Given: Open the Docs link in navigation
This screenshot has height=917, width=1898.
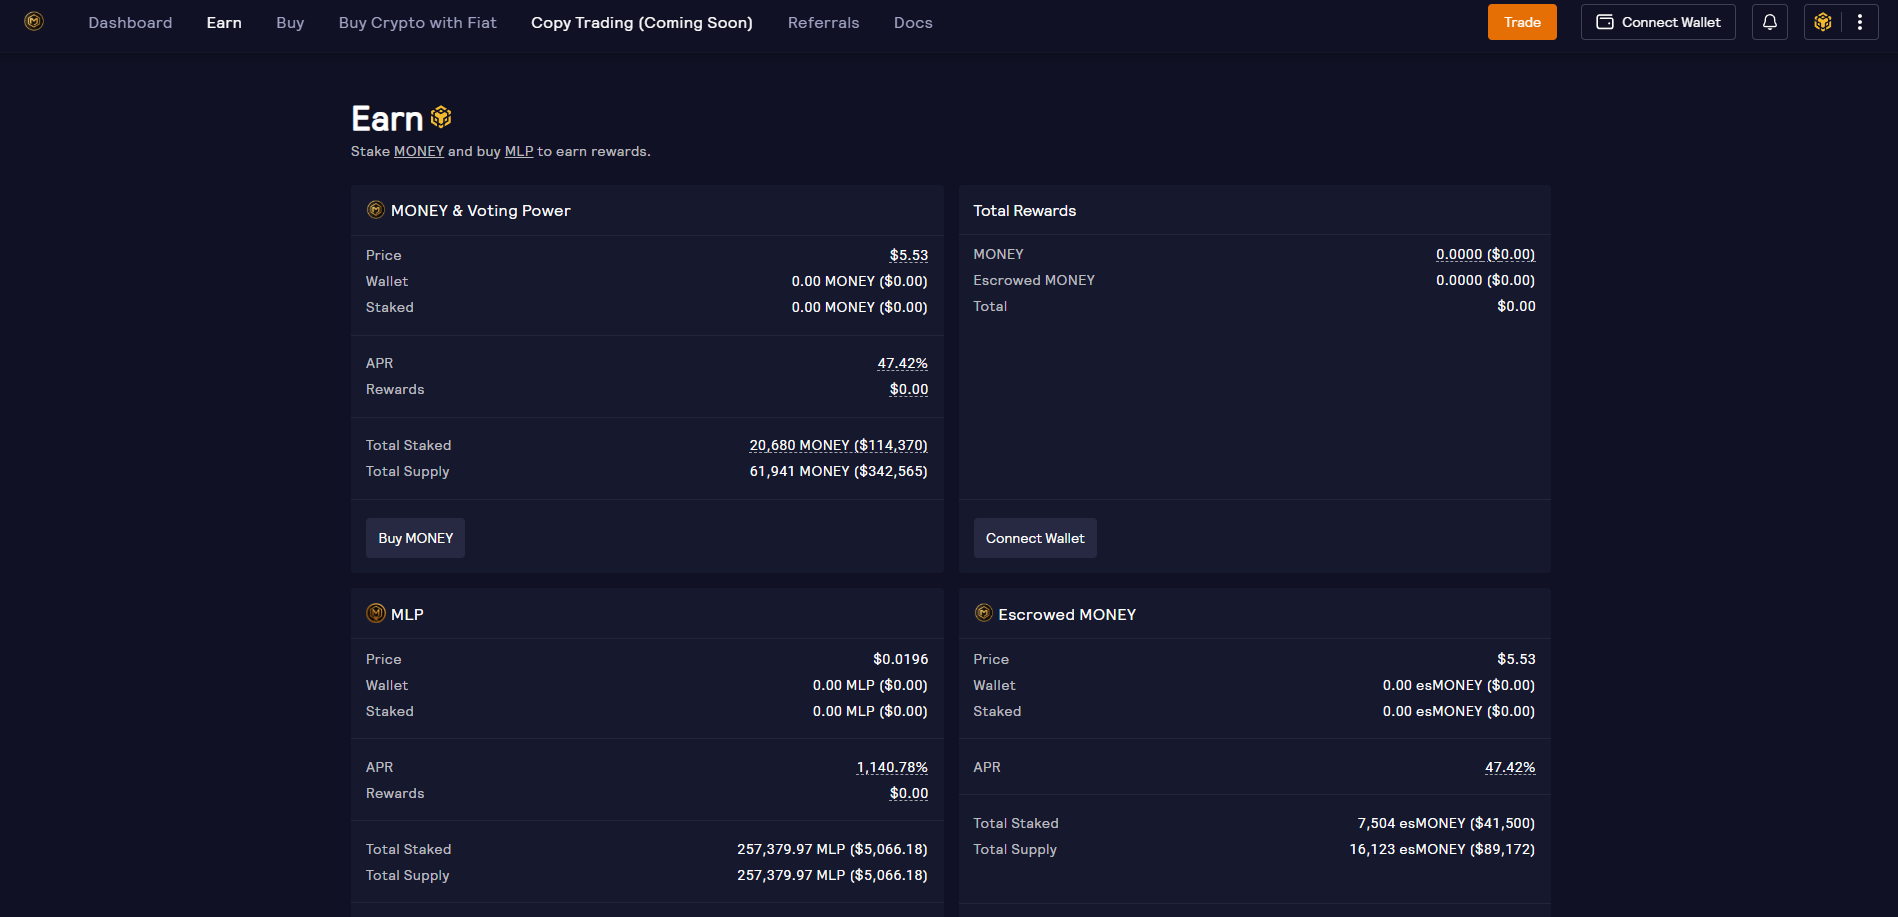Looking at the screenshot, I should [913, 22].
